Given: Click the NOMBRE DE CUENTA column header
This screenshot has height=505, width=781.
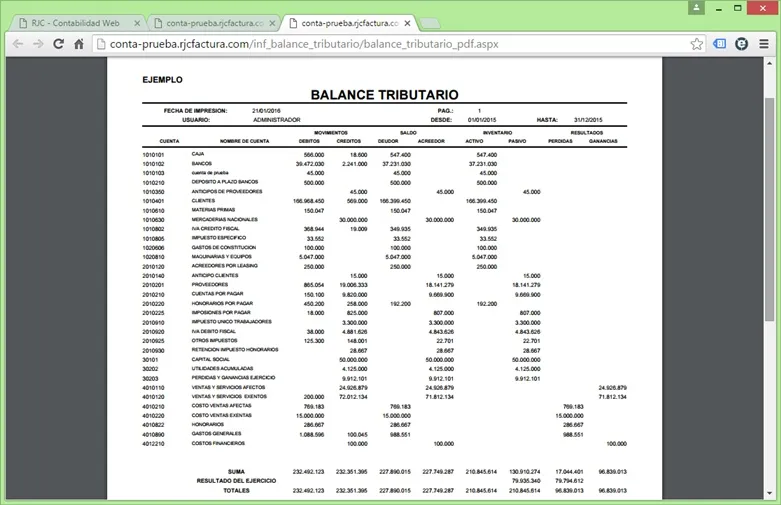Looking at the screenshot, I should (244, 141).
